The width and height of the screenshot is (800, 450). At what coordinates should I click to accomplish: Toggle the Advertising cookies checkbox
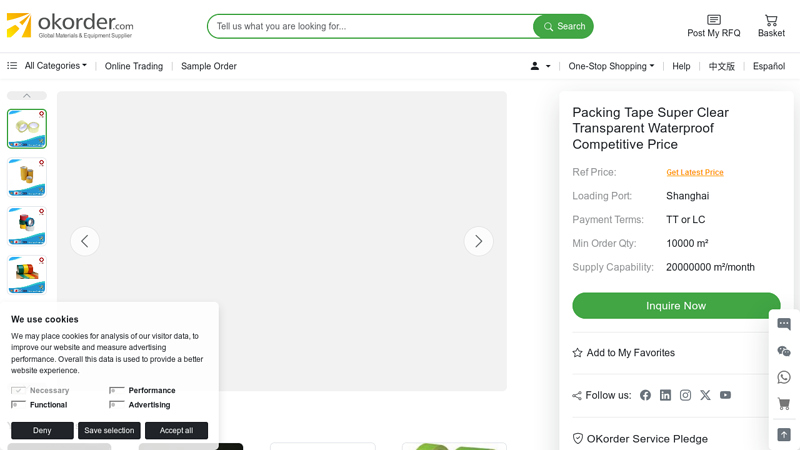(x=117, y=405)
